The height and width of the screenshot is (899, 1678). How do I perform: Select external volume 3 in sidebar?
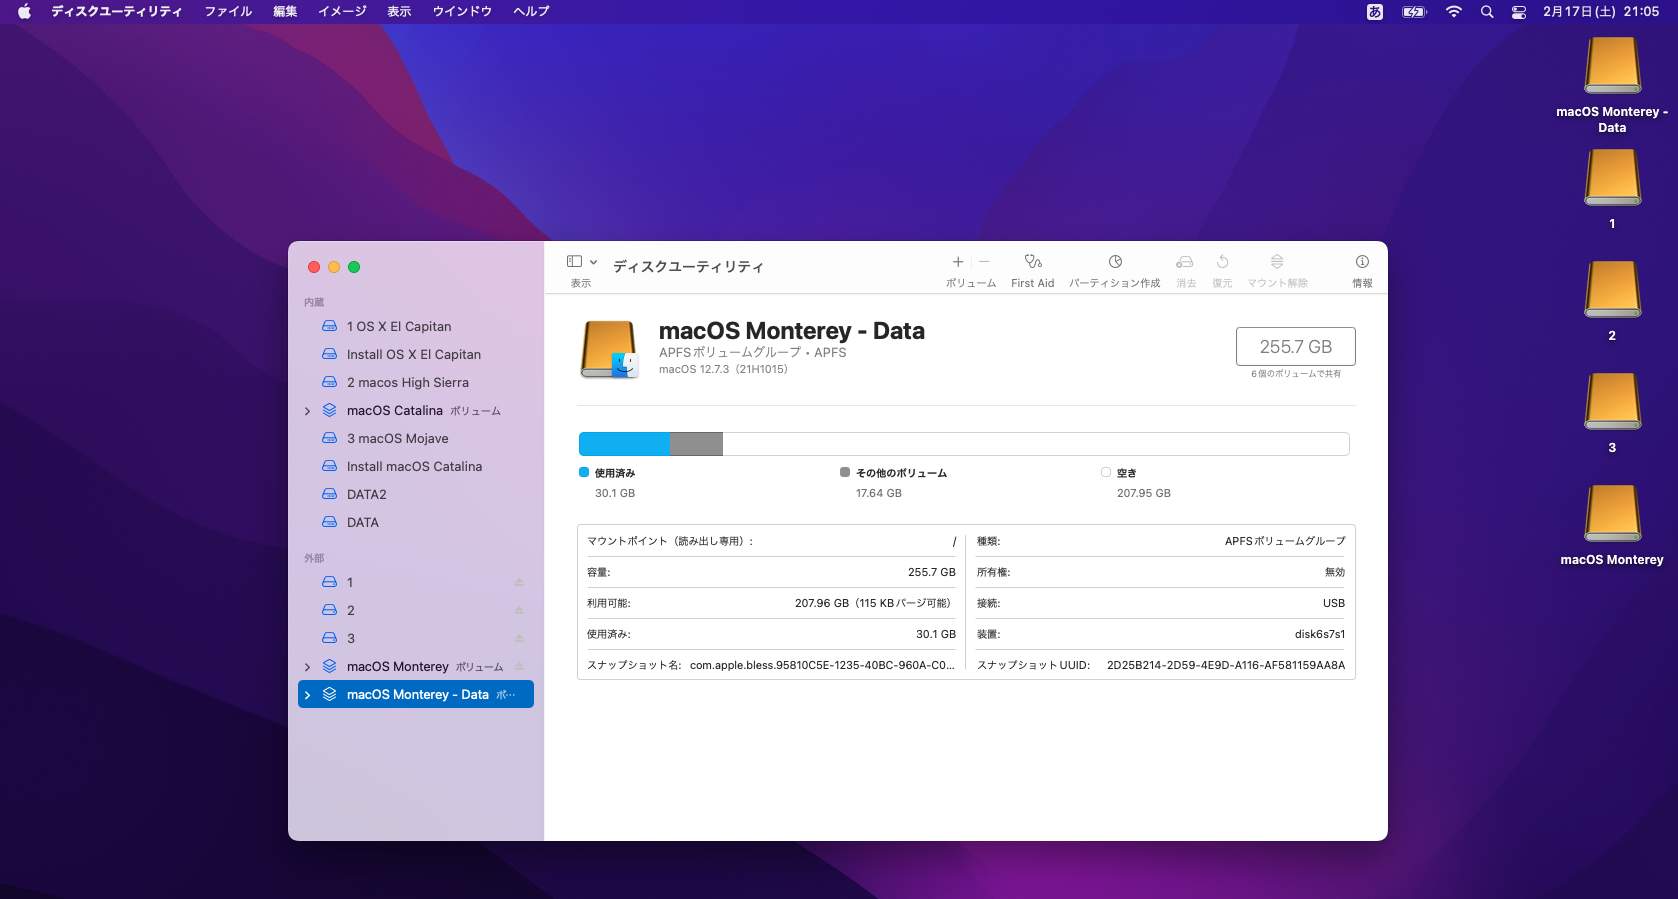(416, 638)
